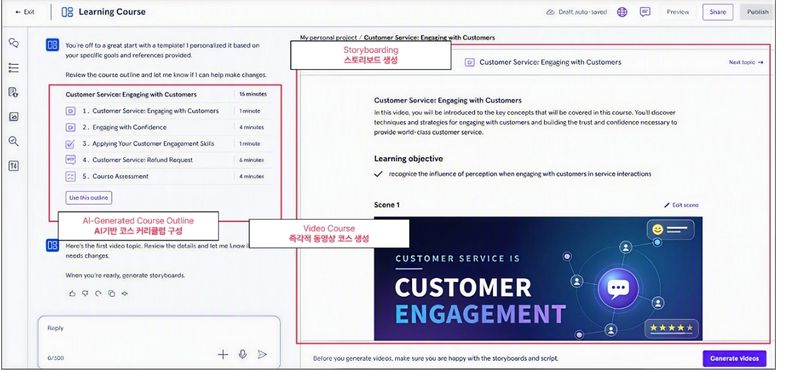
Task: Select outline item 4. Customer Service: Refund Request
Action: [168, 160]
